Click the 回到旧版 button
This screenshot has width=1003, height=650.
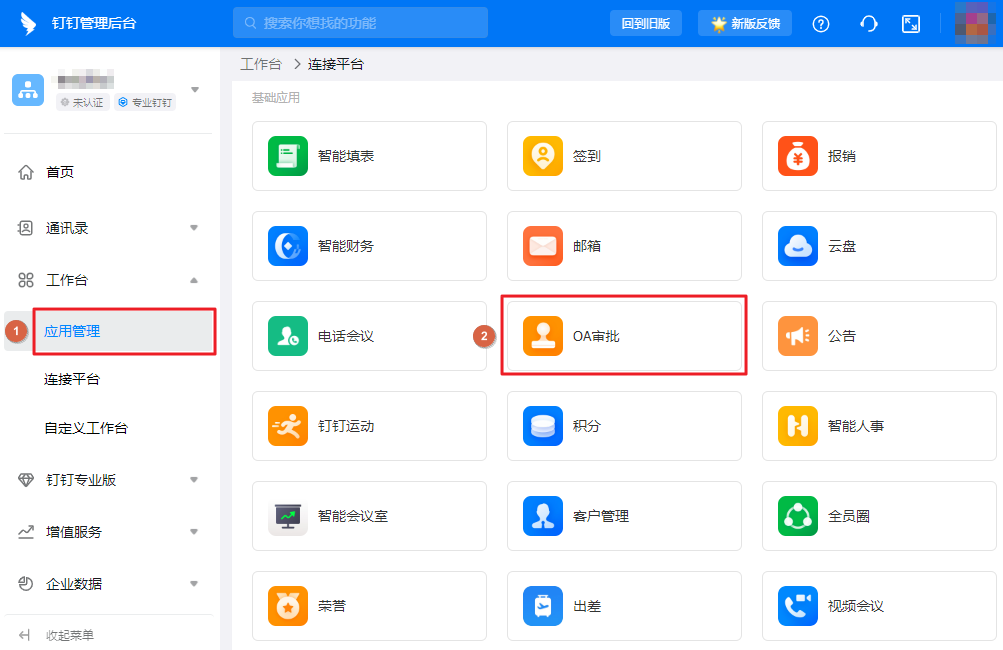pos(645,22)
